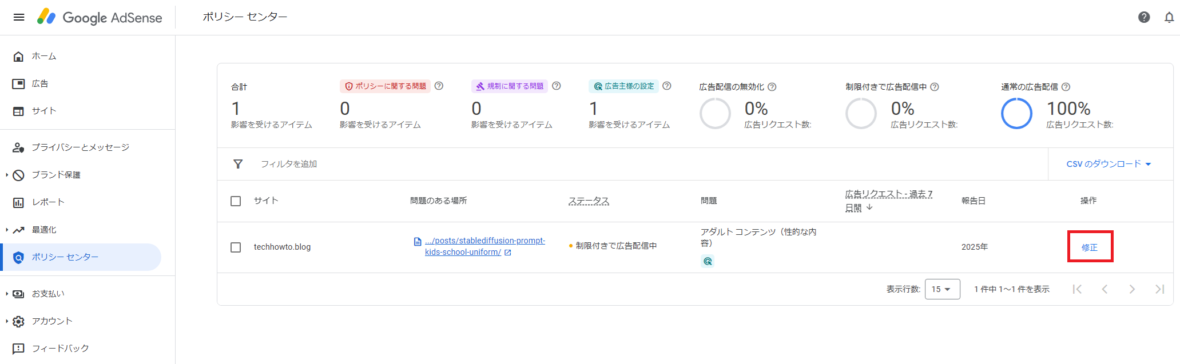
Task: Click the 問題のある場所 column header
Action: tap(439, 201)
